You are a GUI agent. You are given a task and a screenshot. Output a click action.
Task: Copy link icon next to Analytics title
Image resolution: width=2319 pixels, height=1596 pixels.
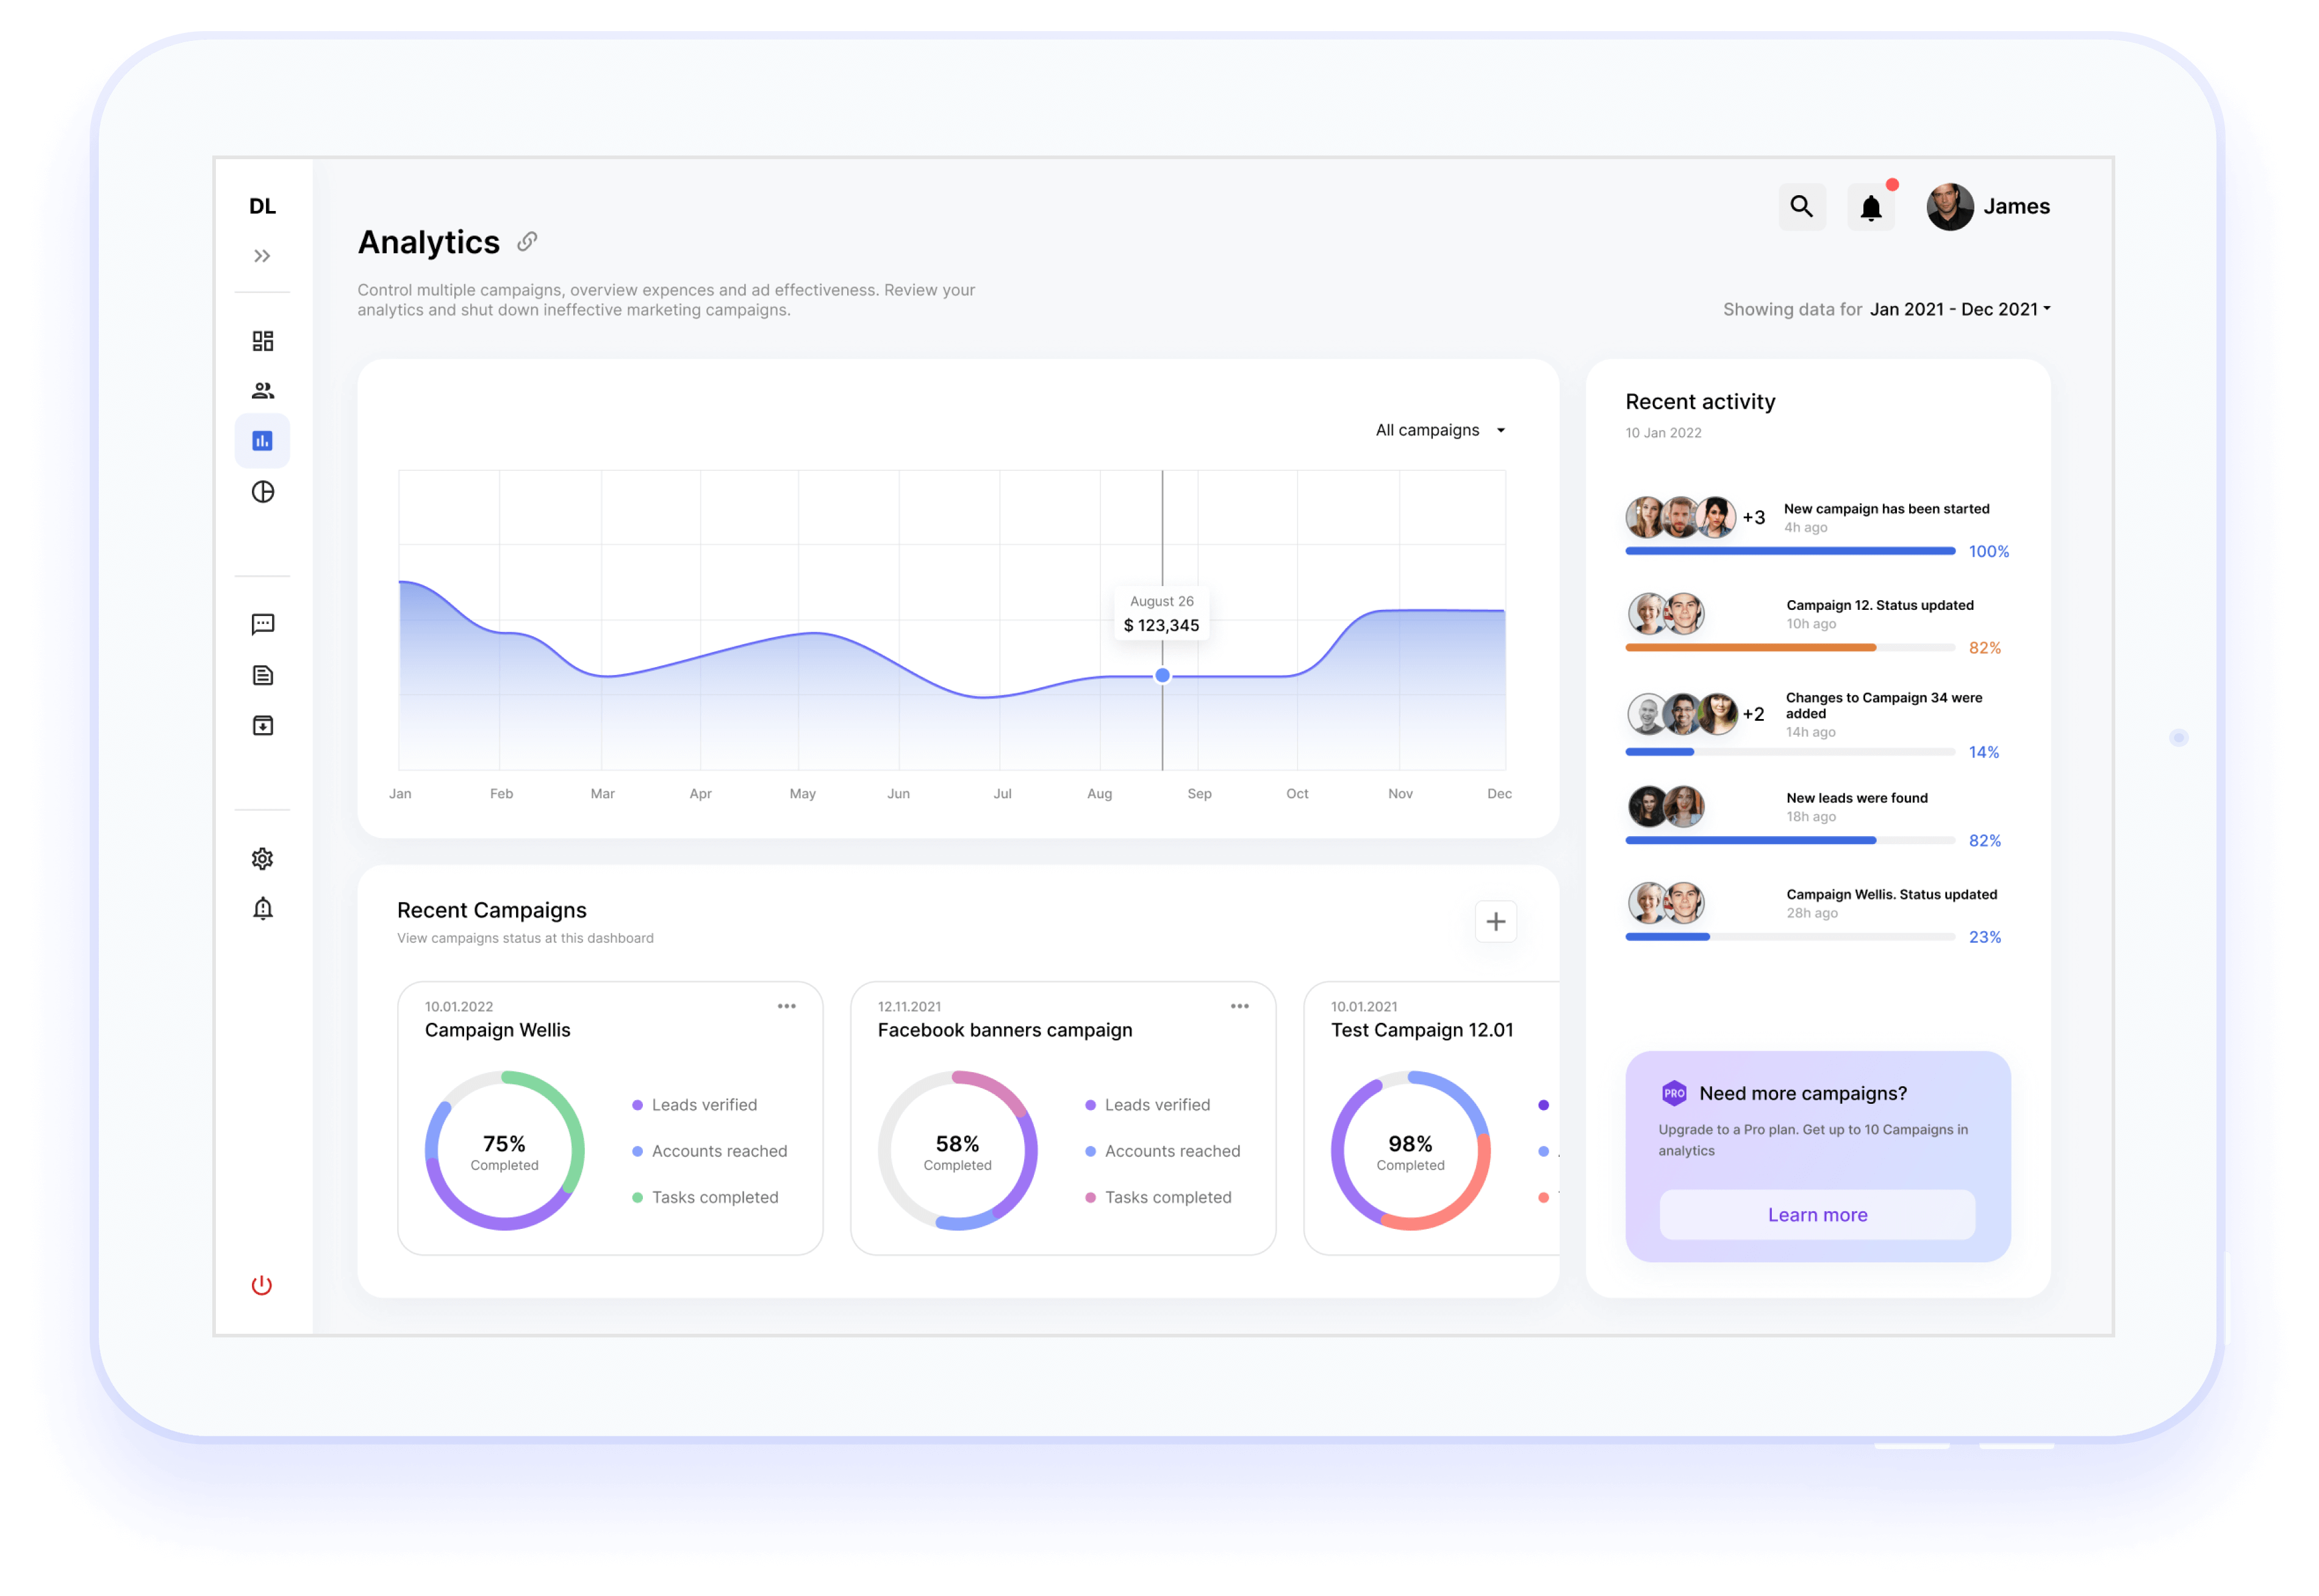pyautogui.click(x=527, y=242)
